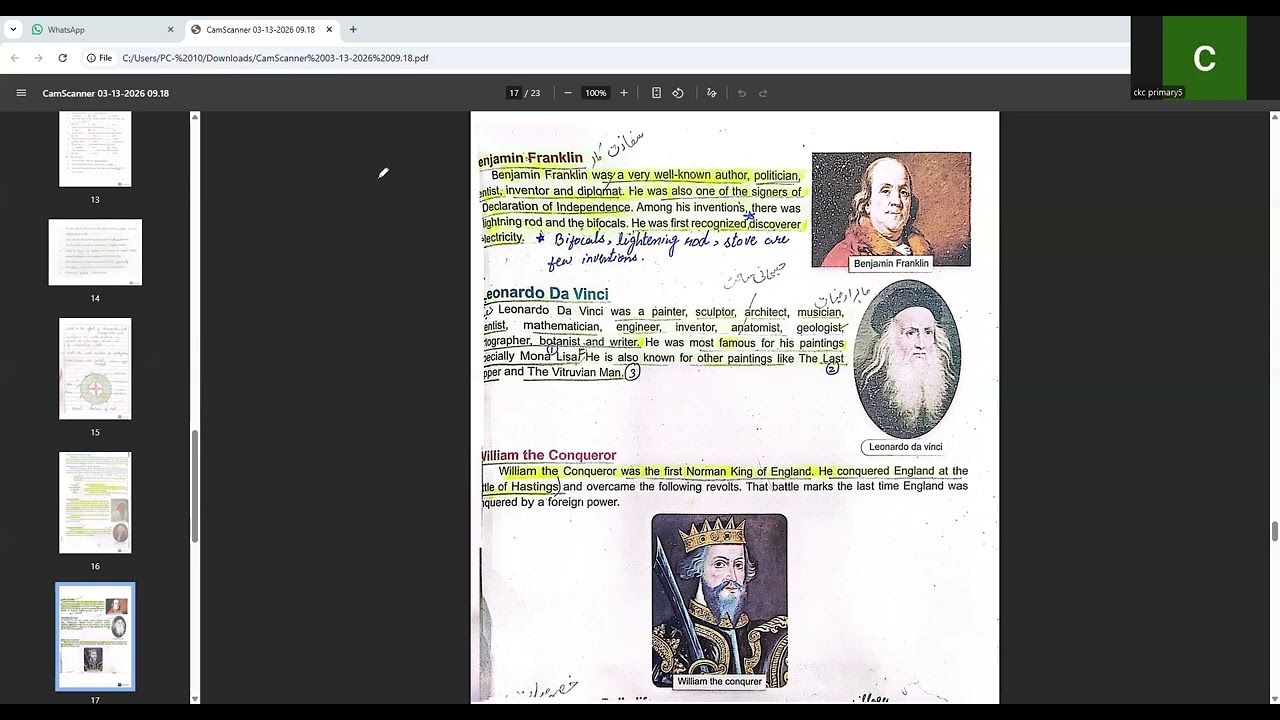Screen dimensions: 1280x720
Task: Rotate the PDF counterclockwise
Action: [x=678, y=93]
